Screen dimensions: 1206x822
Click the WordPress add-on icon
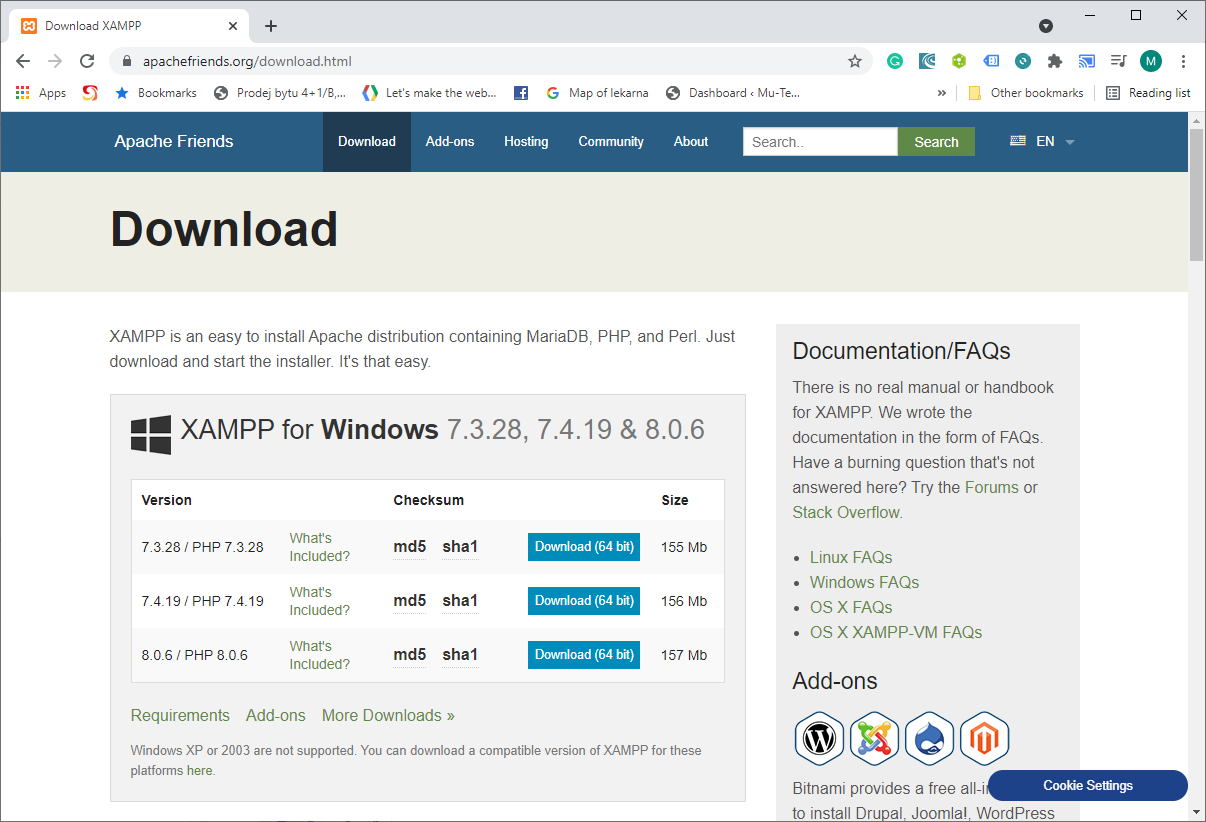(820, 740)
